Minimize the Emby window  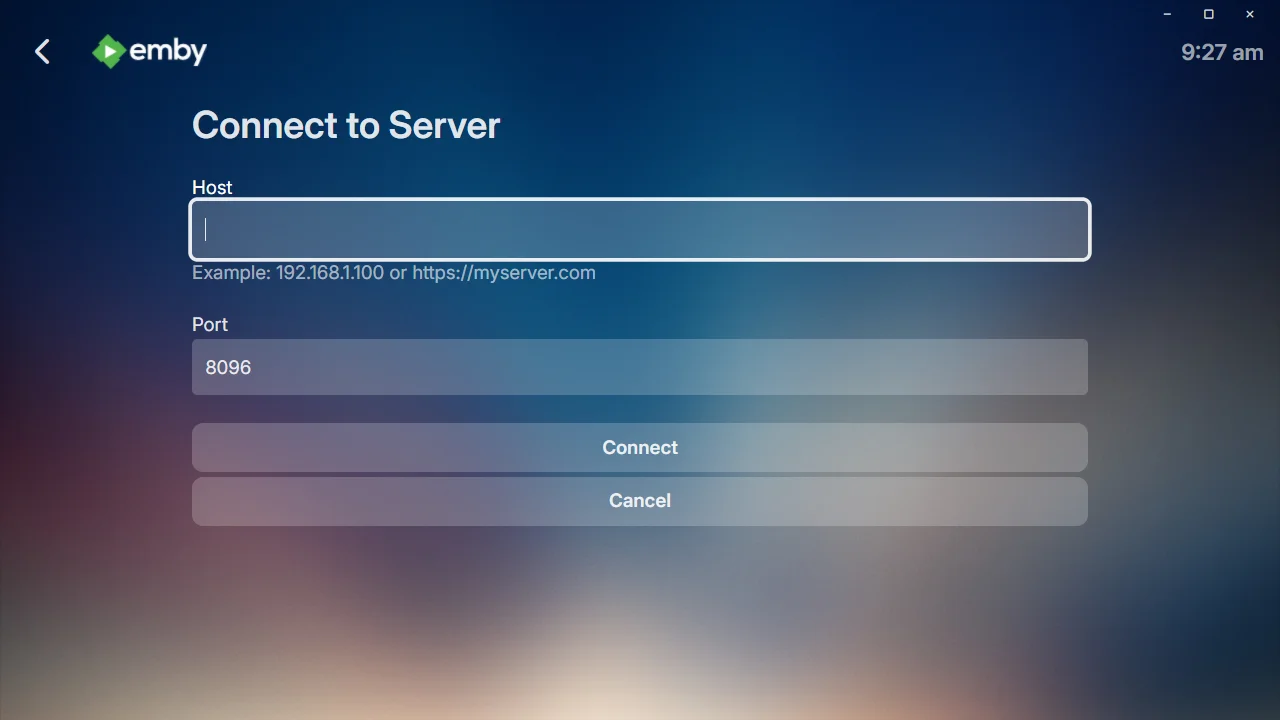point(1167,14)
